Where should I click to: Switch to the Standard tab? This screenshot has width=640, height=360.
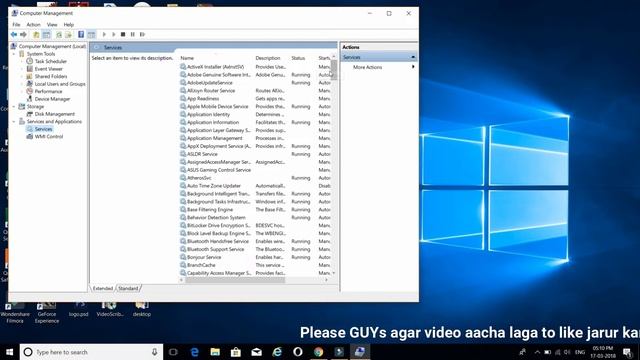click(128, 288)
